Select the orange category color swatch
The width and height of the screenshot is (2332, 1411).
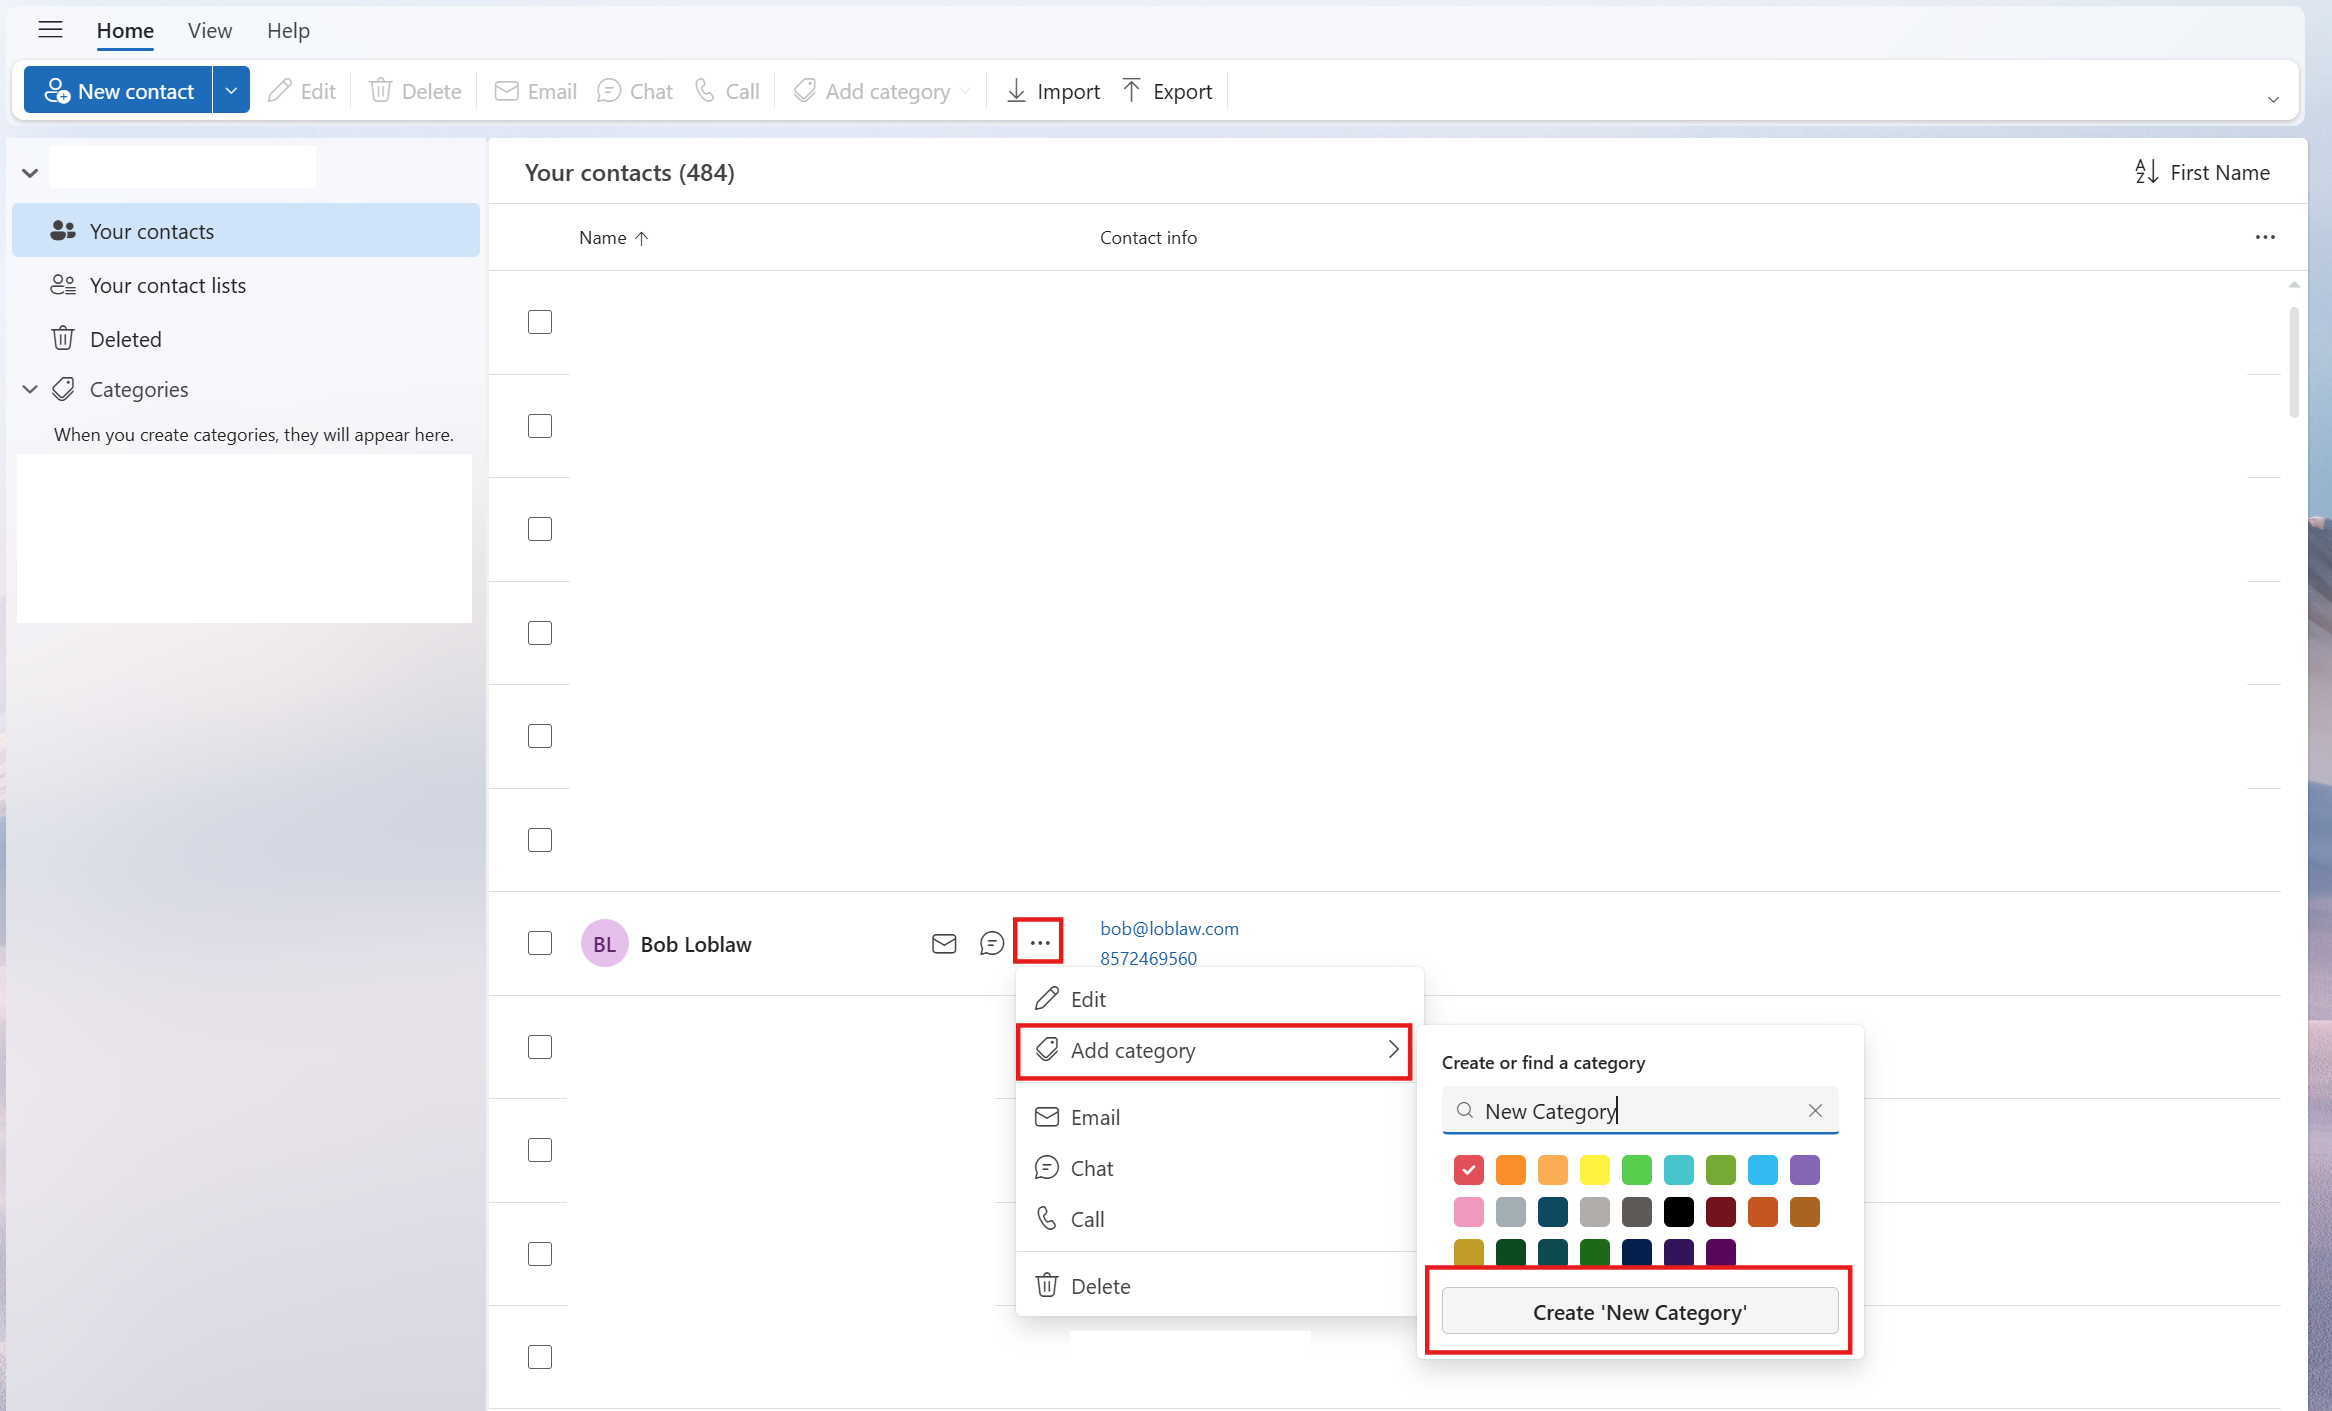point(1510,1170)
